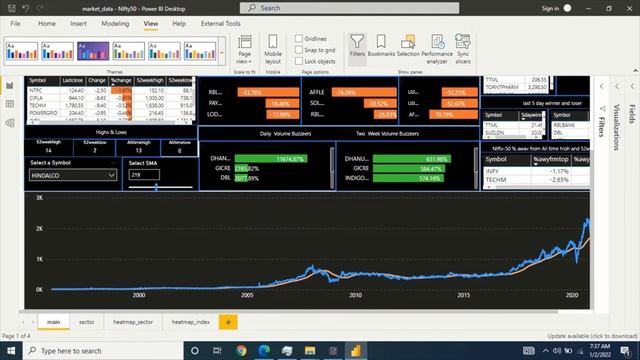Switch to the heatmap_index page tab
The width and height of the screenshot is (640, 360).
(191, 322)
